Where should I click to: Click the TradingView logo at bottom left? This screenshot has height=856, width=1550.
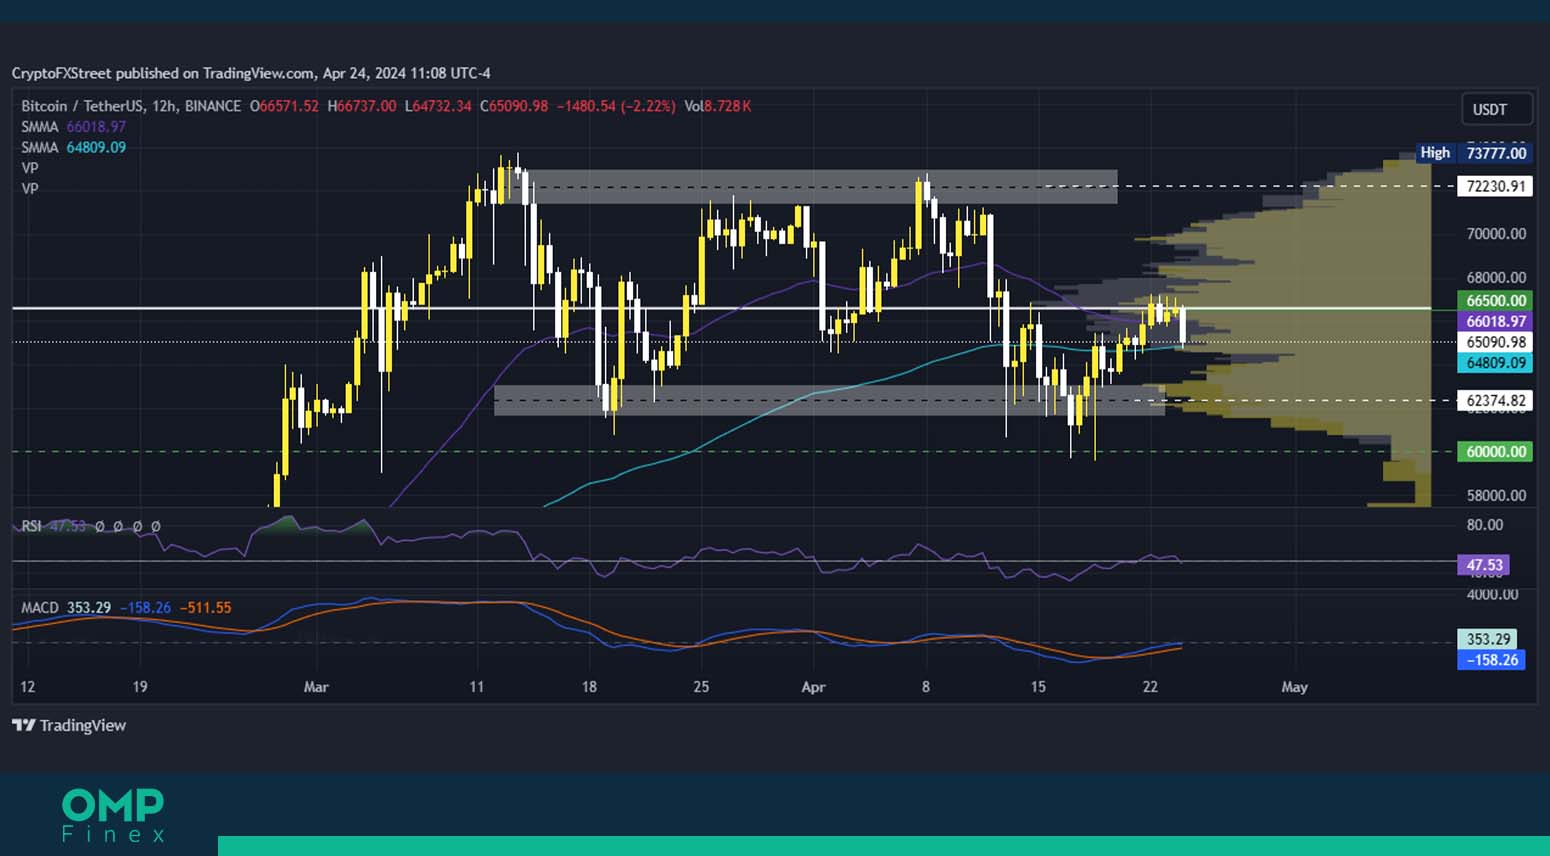pos(69,725)
